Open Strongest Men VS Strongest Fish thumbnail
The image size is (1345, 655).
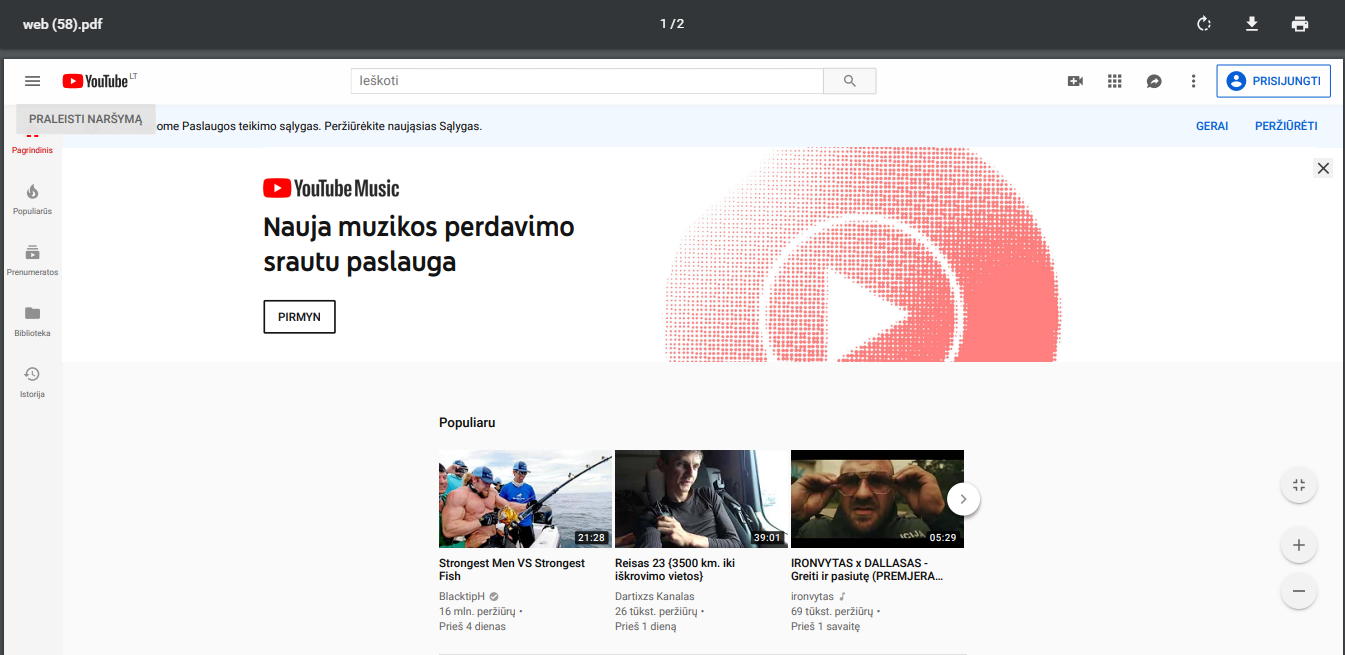point(525,499)
